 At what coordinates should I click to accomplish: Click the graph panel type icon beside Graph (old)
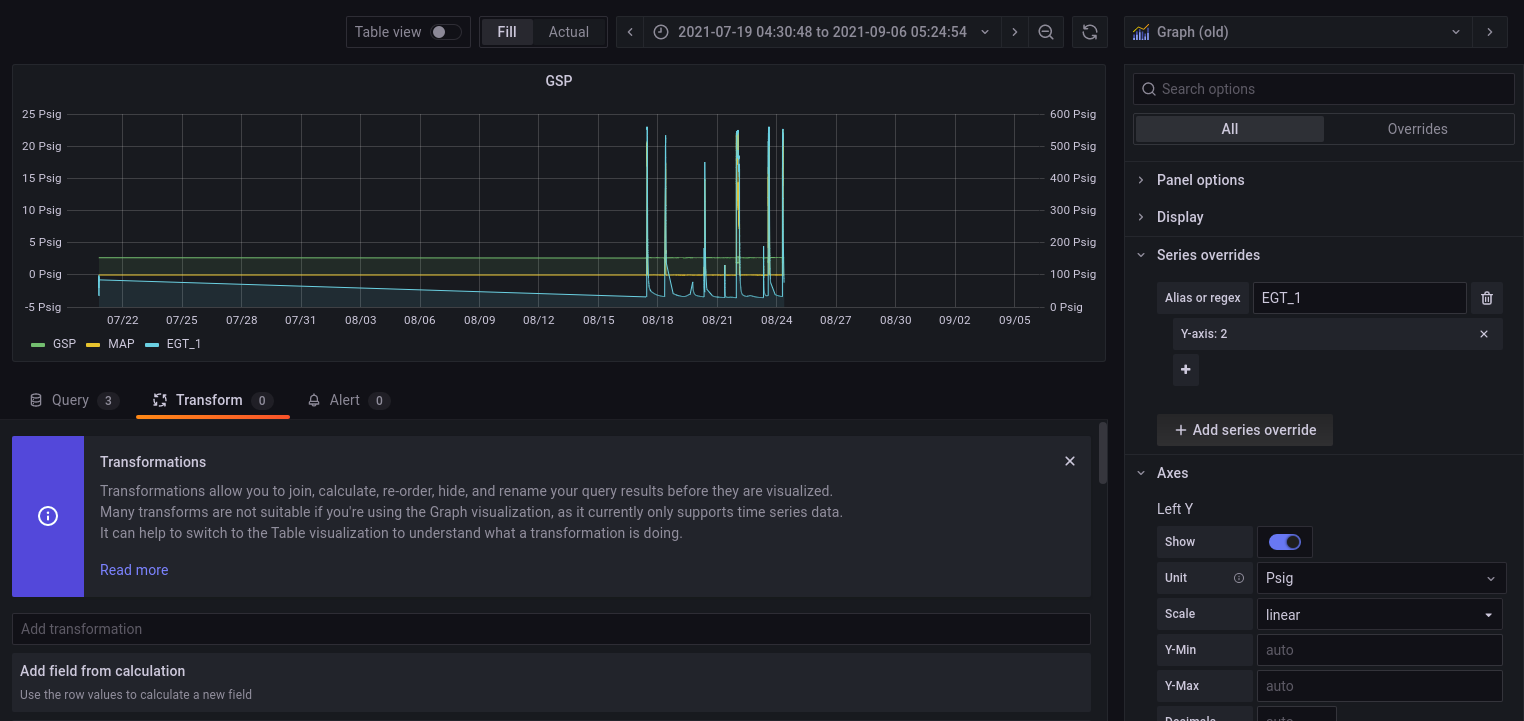pos(1140,31)
